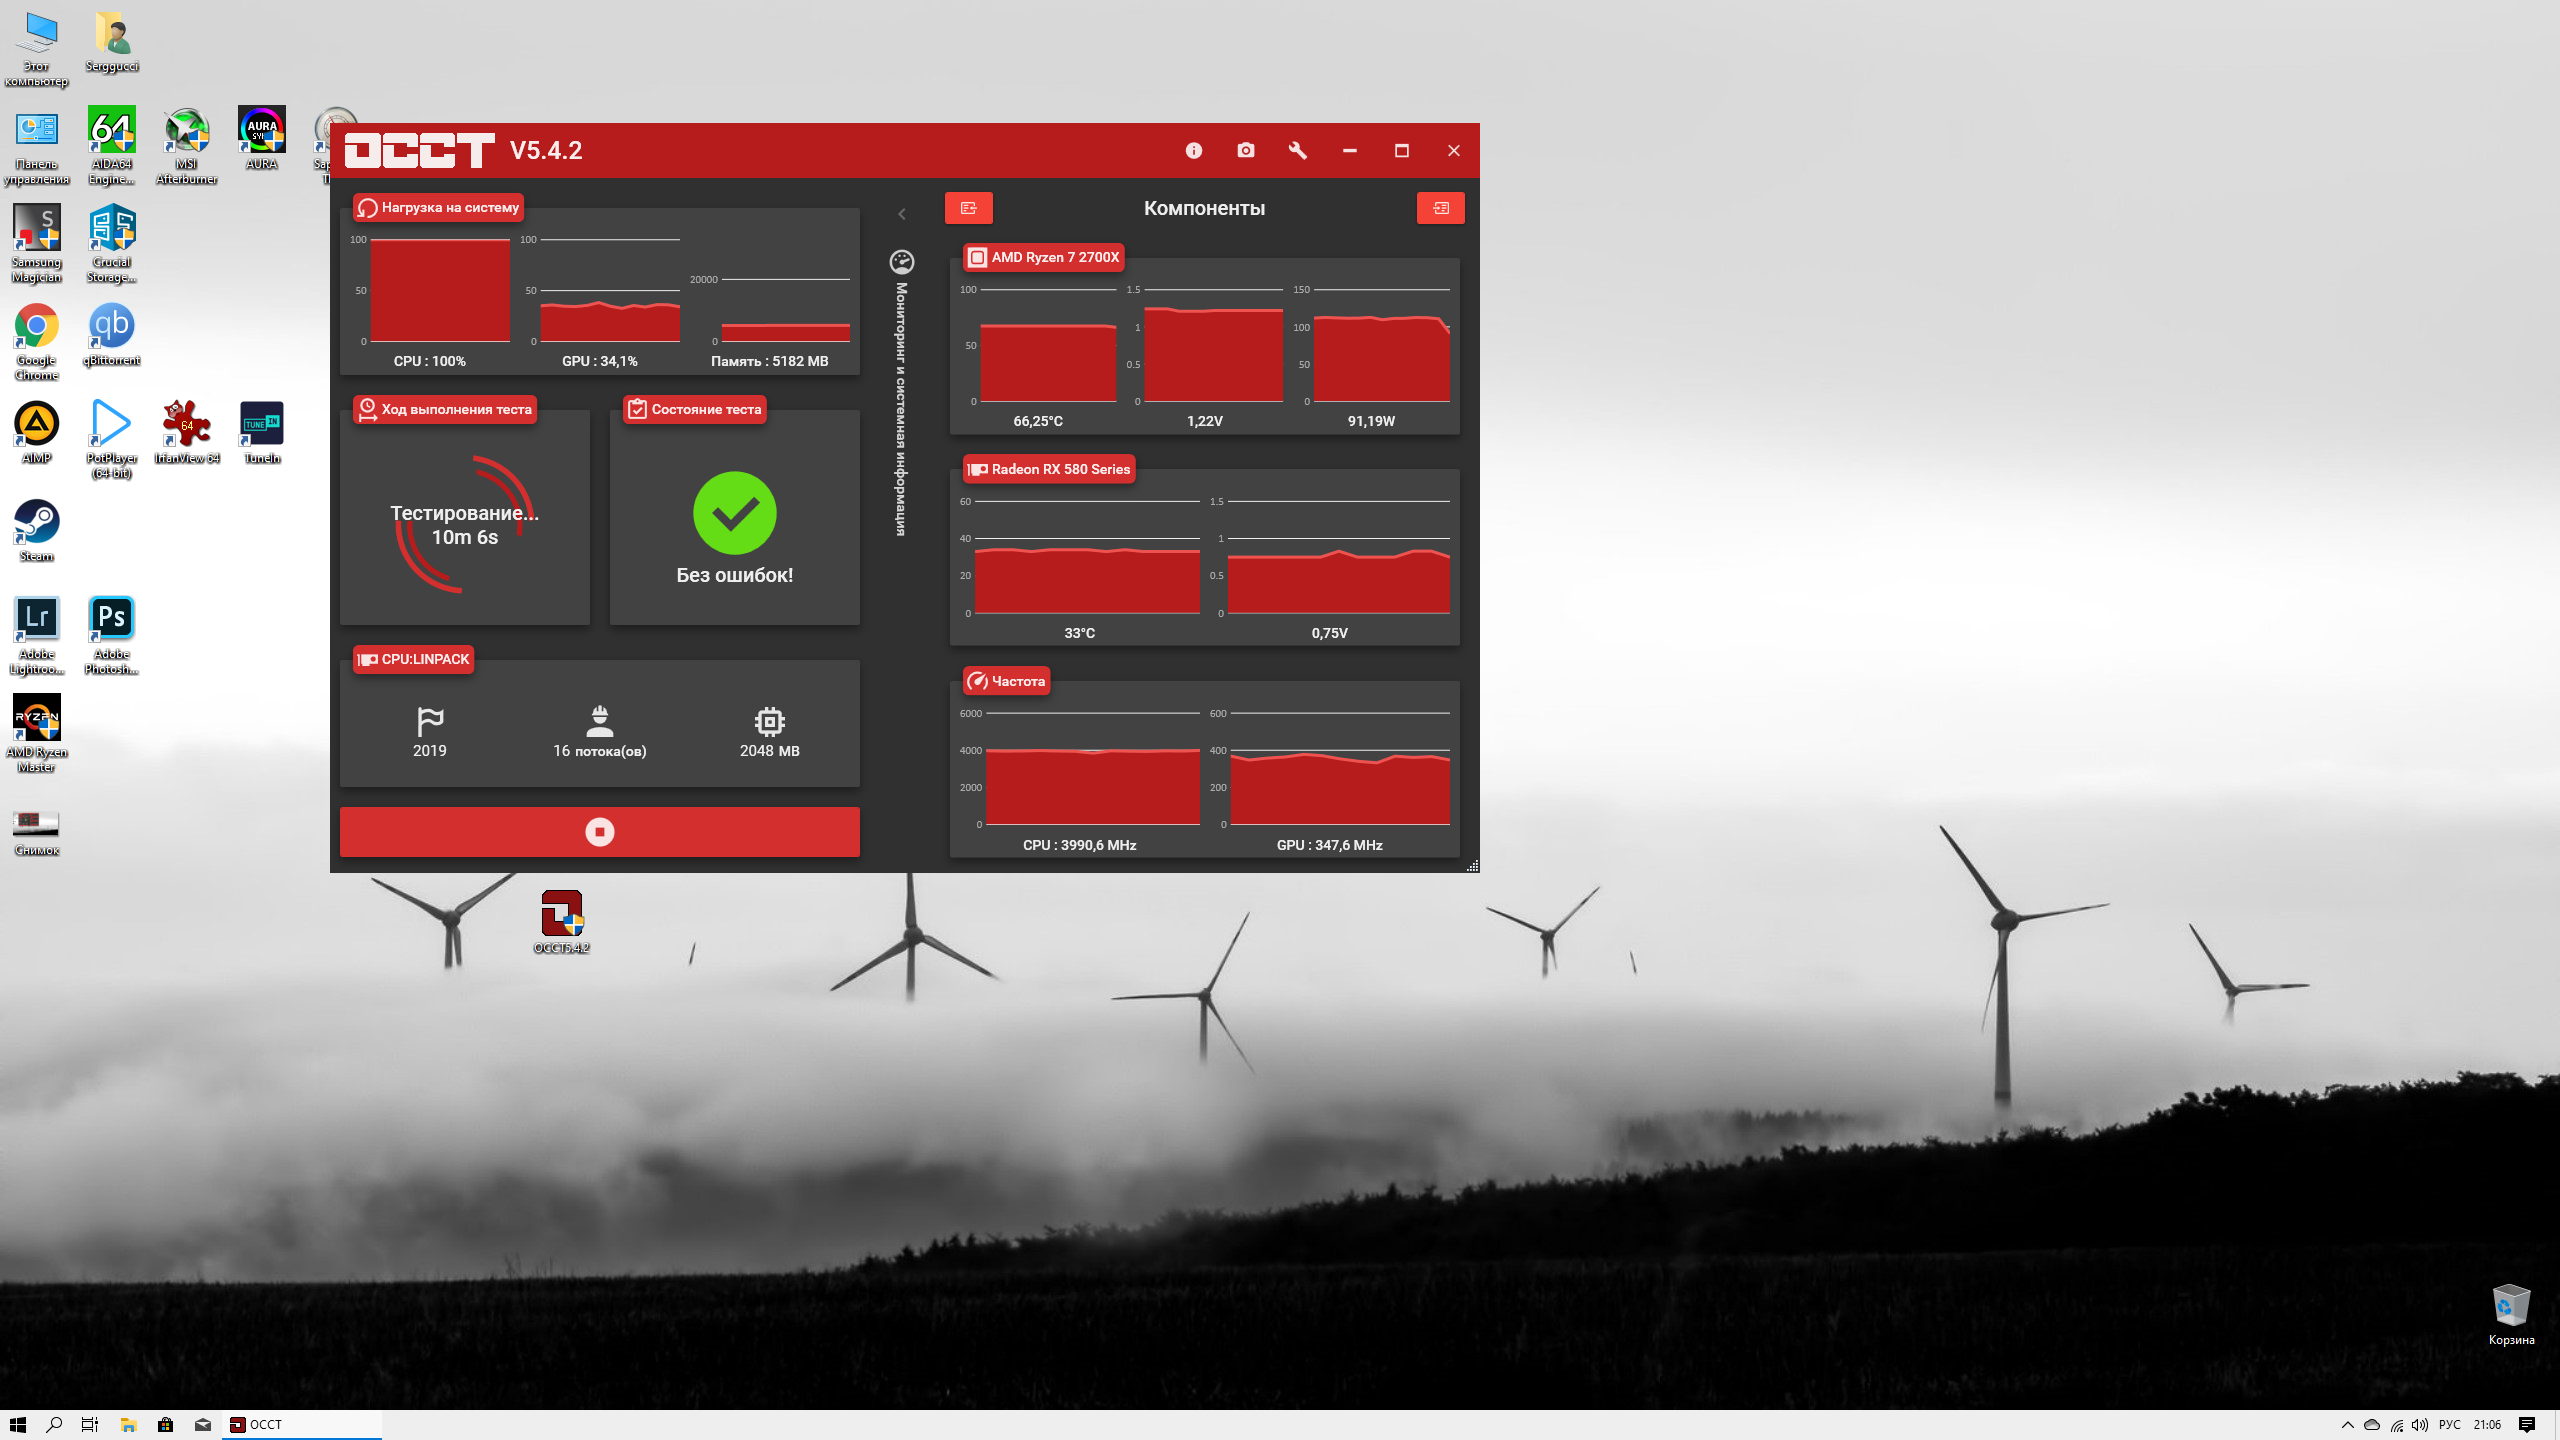Select the Radeon RX 580 Series label
2560x1440 pixels.
tap(1049, 469)
